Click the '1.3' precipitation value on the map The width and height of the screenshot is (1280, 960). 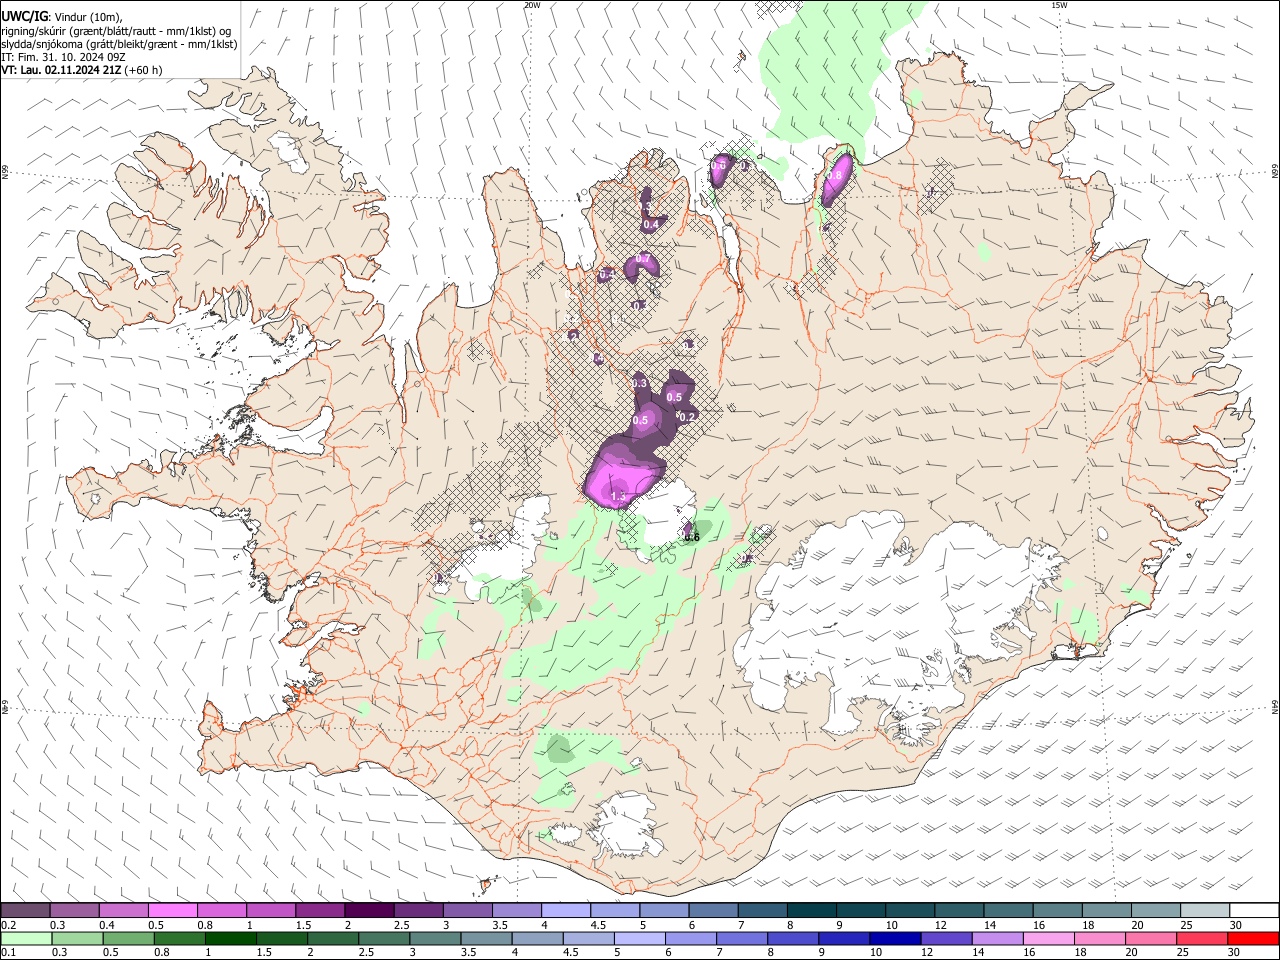[617, 496]
